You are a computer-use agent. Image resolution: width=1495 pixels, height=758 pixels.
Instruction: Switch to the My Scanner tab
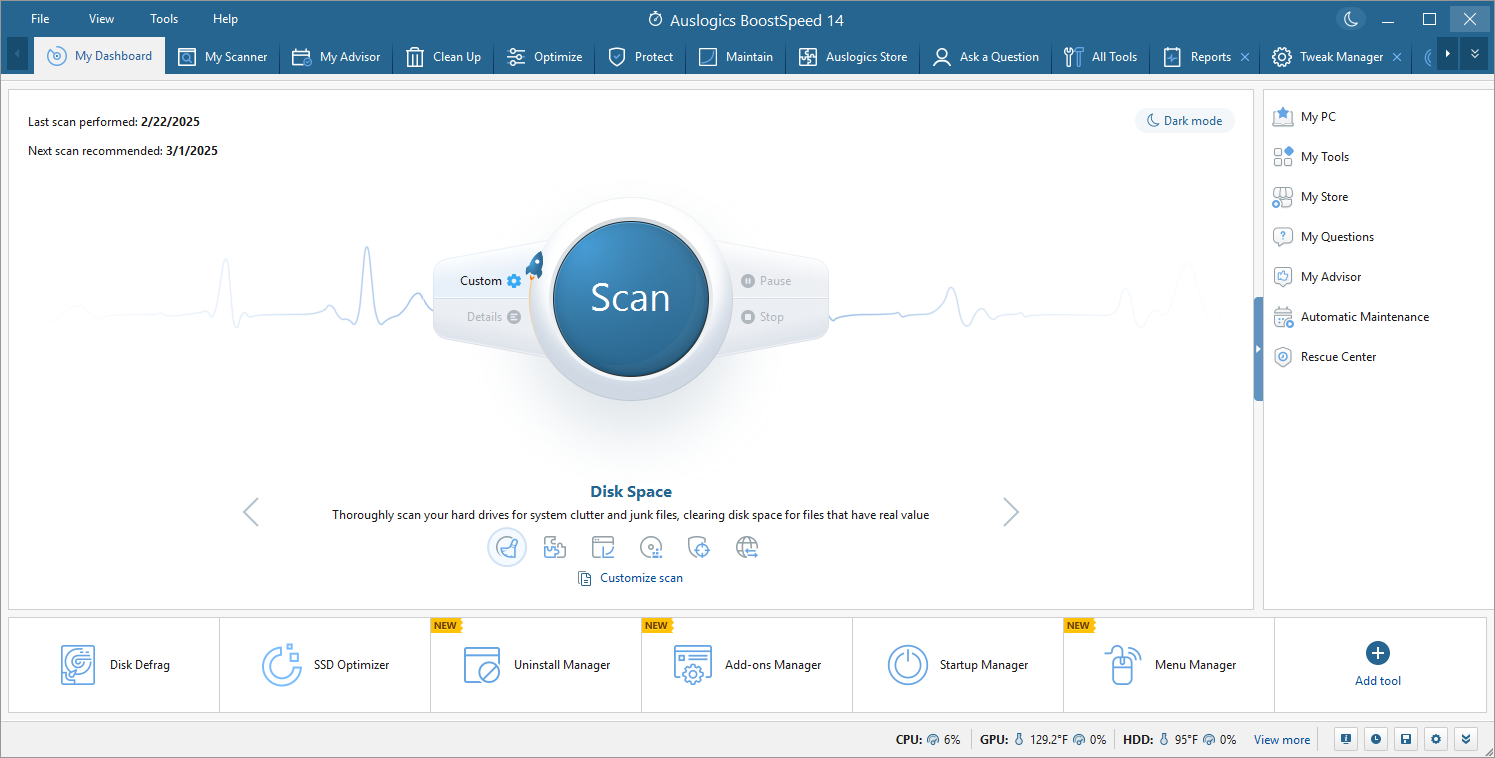coord(223,57)
